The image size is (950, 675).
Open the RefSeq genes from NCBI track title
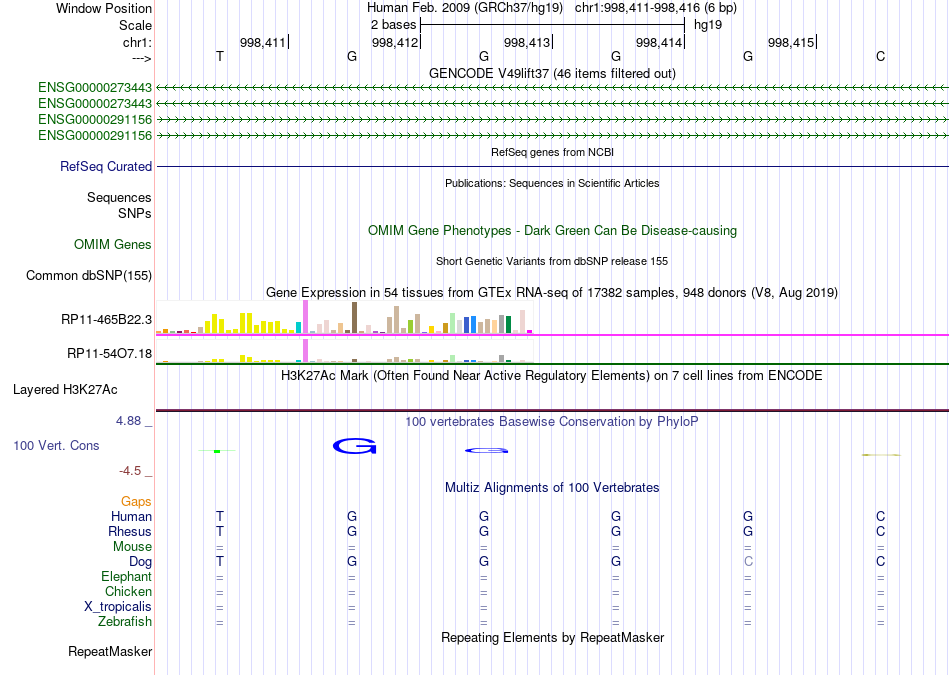pos(552,152)
